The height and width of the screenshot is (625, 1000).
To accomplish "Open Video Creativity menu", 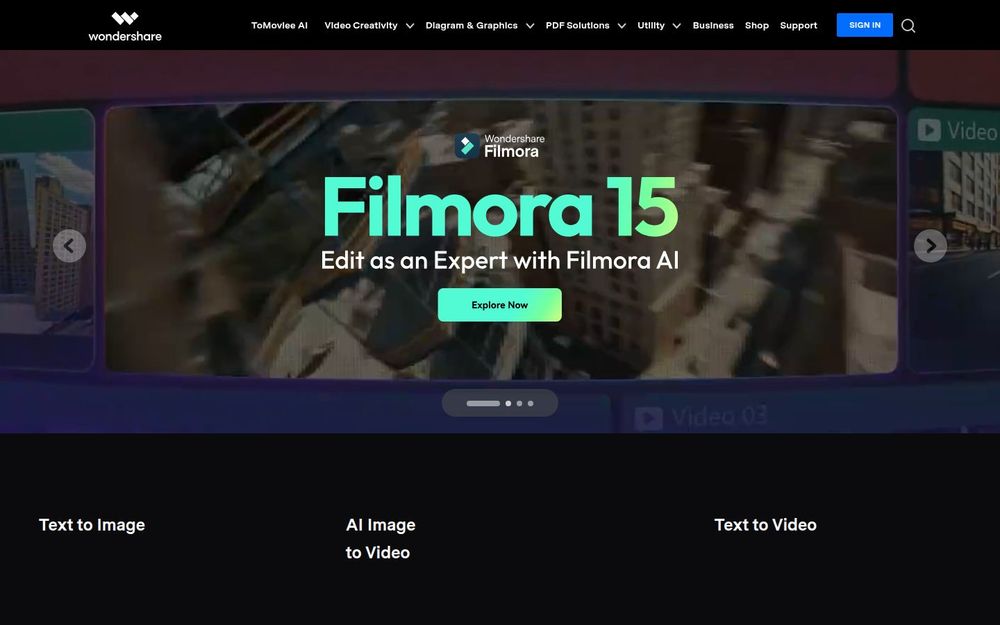I will point(361,26).
